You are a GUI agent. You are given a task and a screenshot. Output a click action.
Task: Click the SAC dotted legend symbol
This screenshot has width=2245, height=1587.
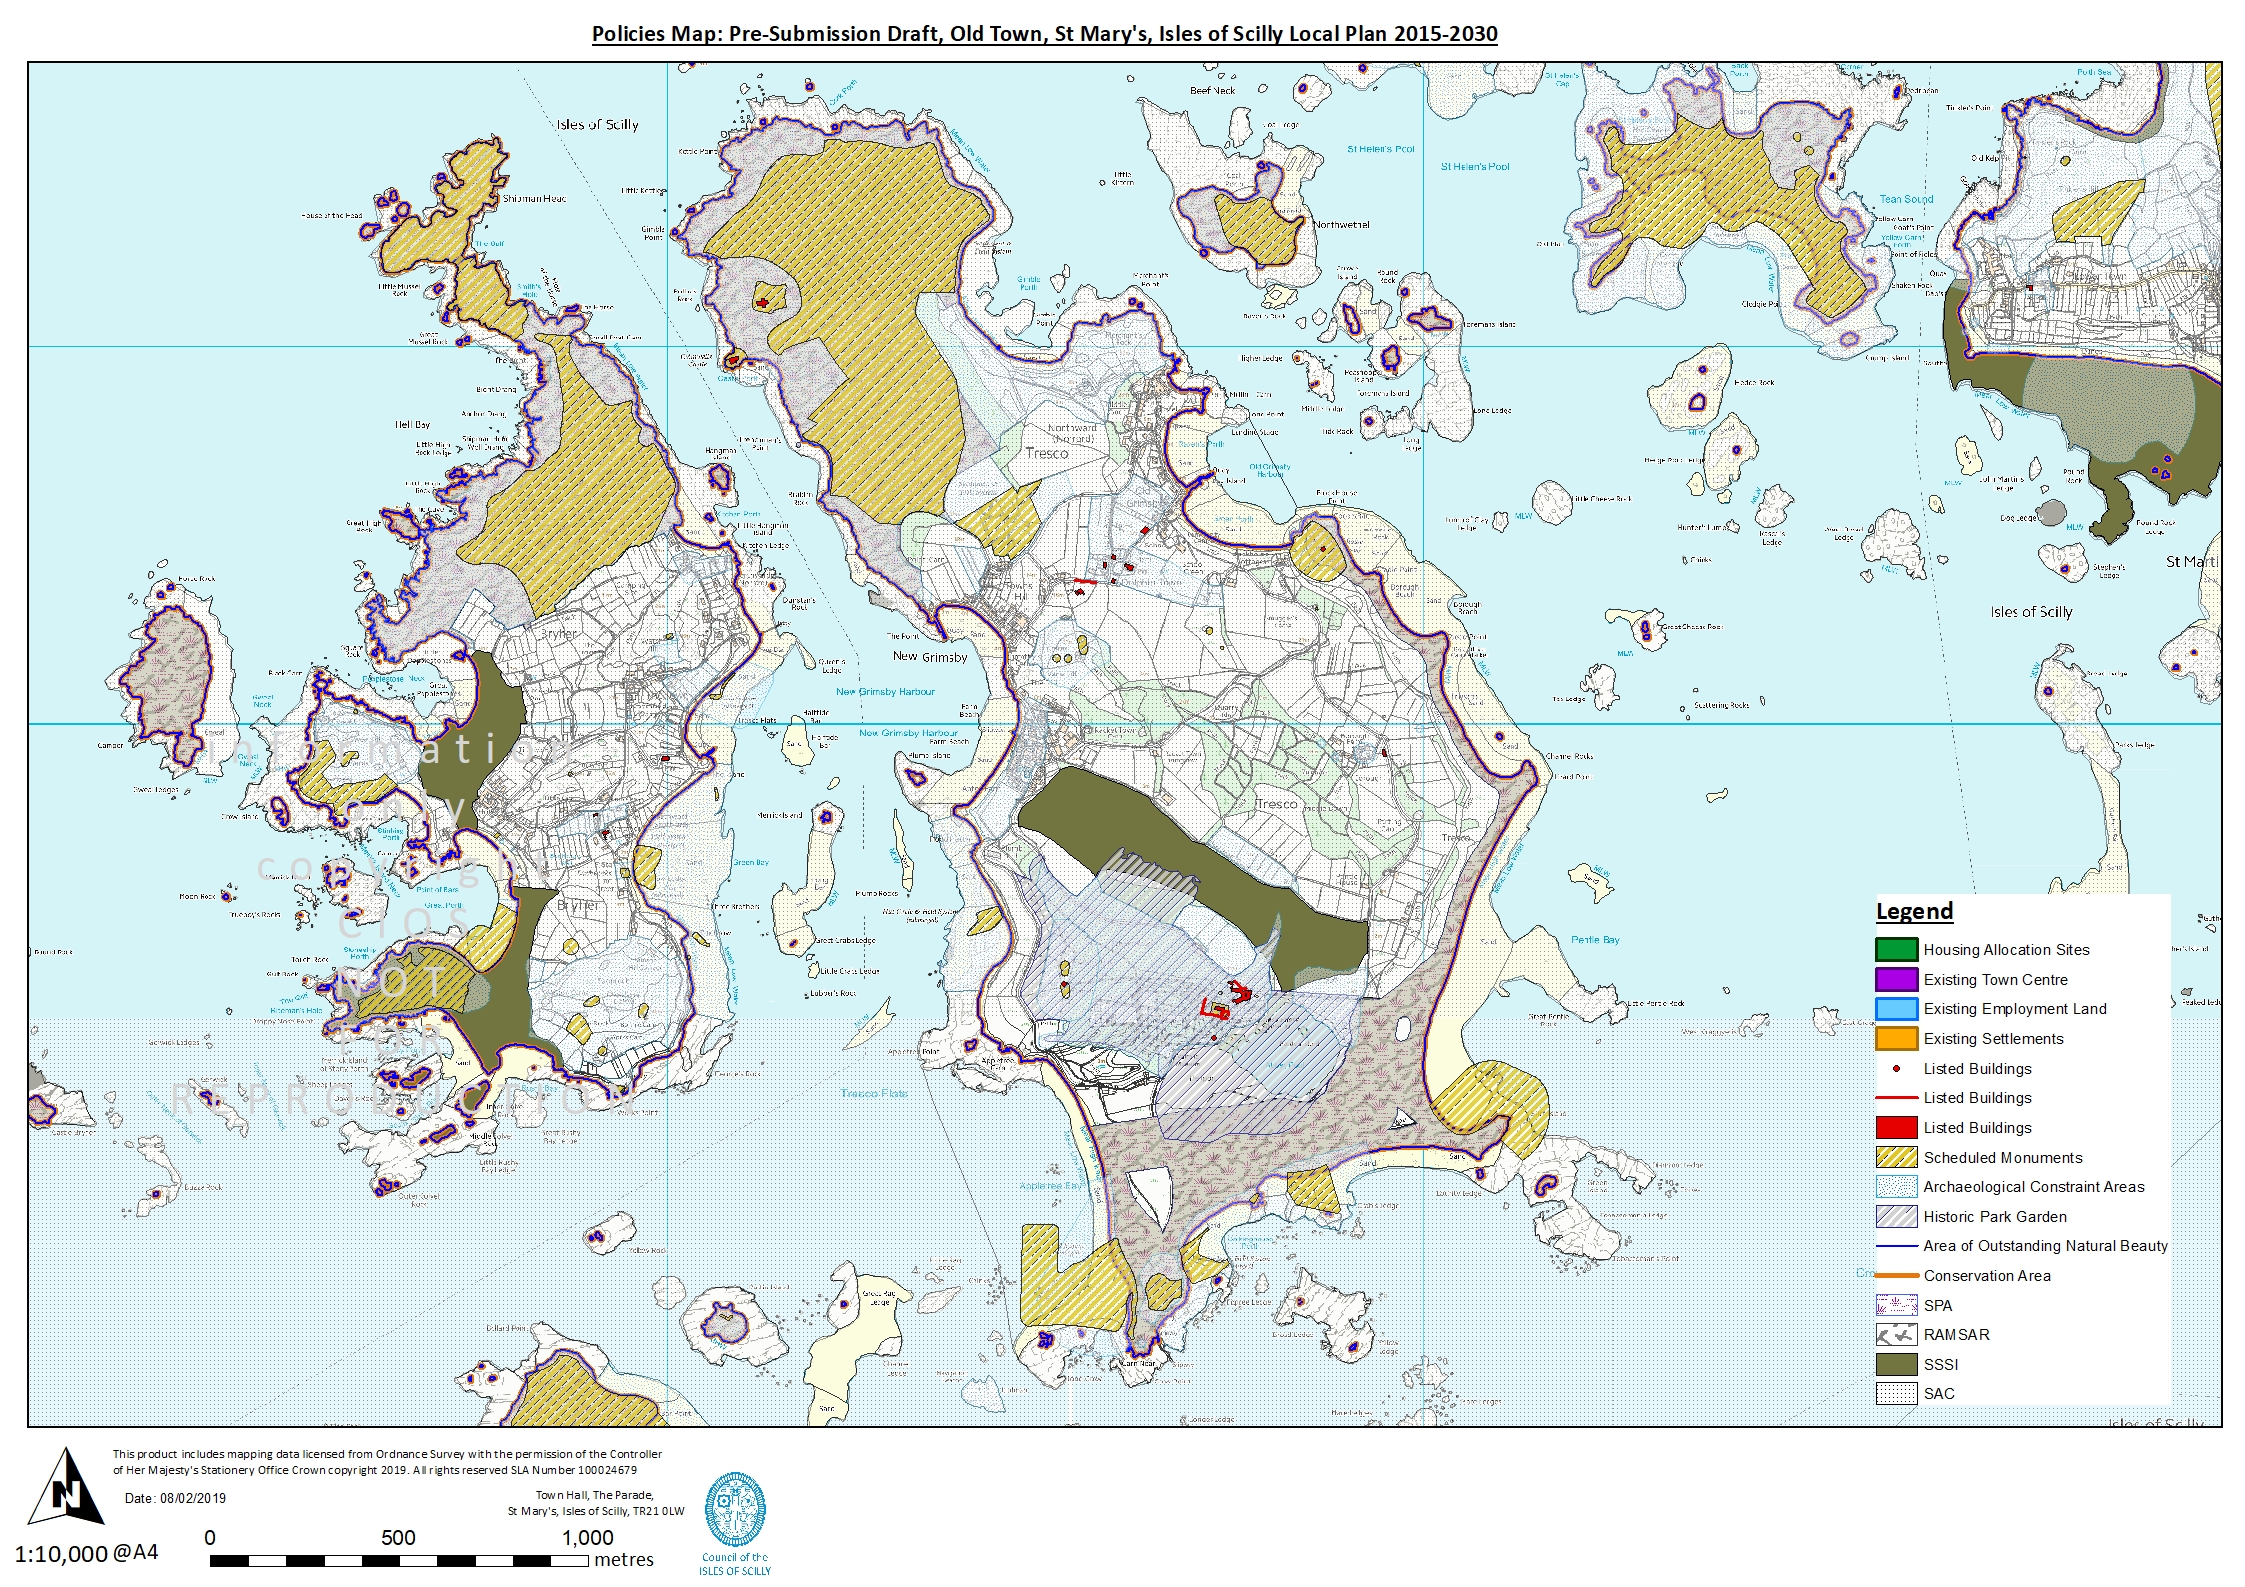tap(1896, 1394)
